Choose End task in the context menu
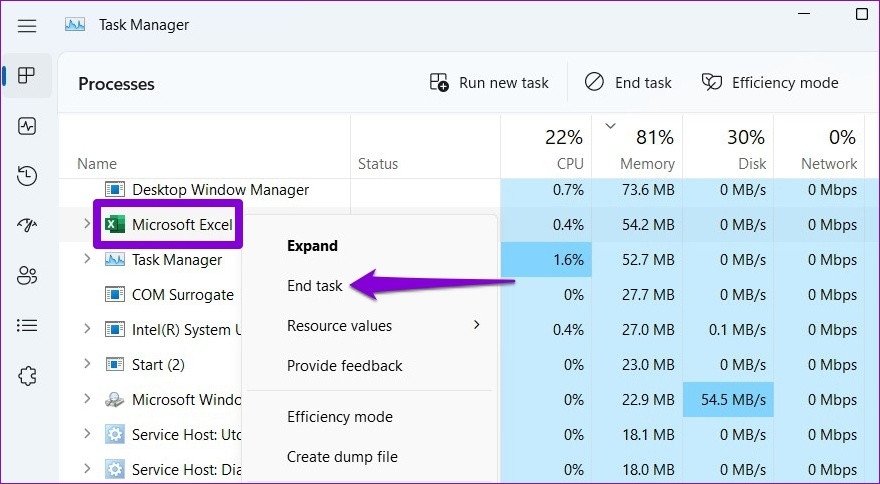 [x=315, y=286]
